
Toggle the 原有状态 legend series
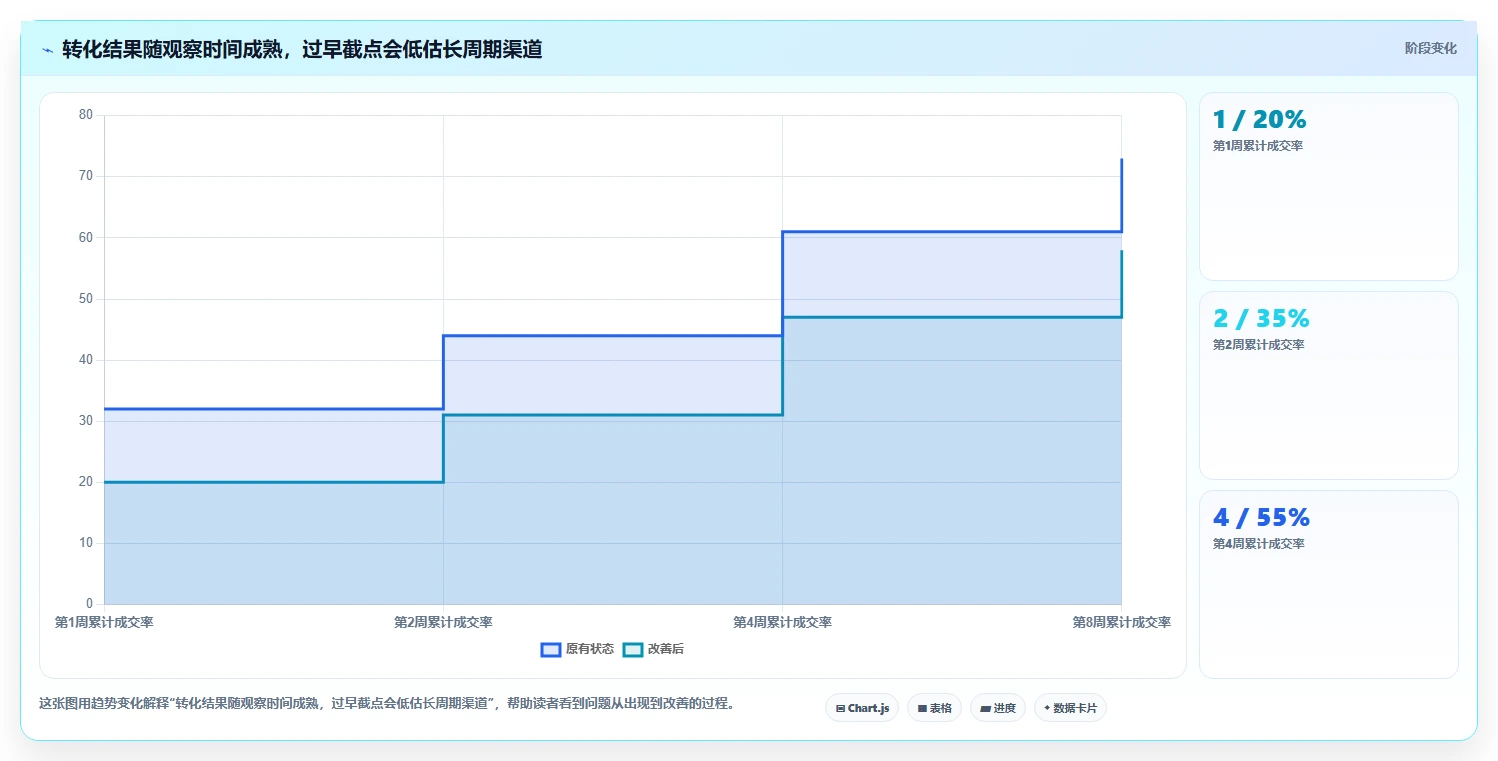point(577,649)
